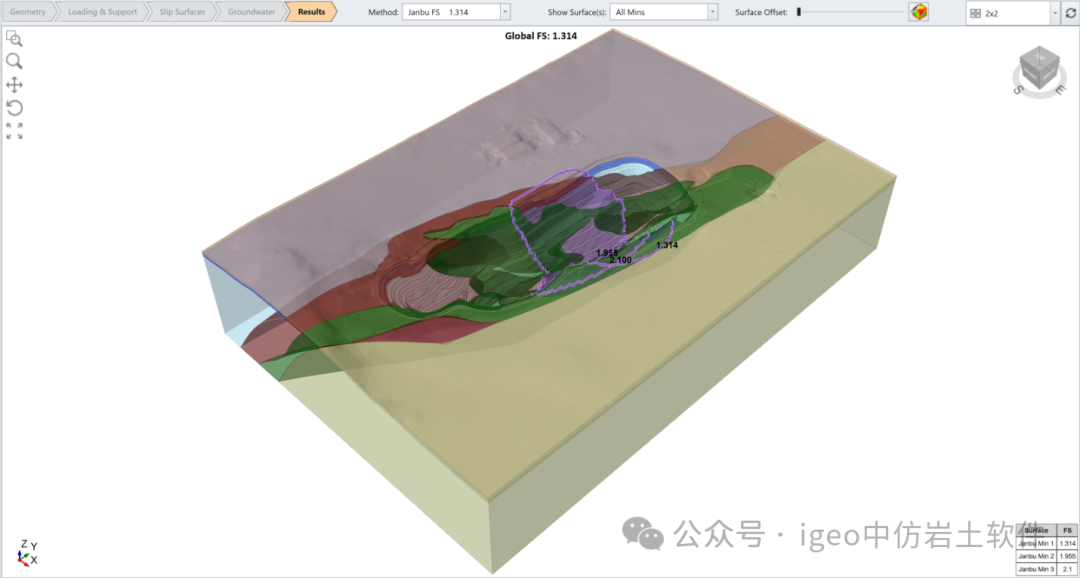
Task: Activate the zoom window tool
Action: click(x=14, y=38)
